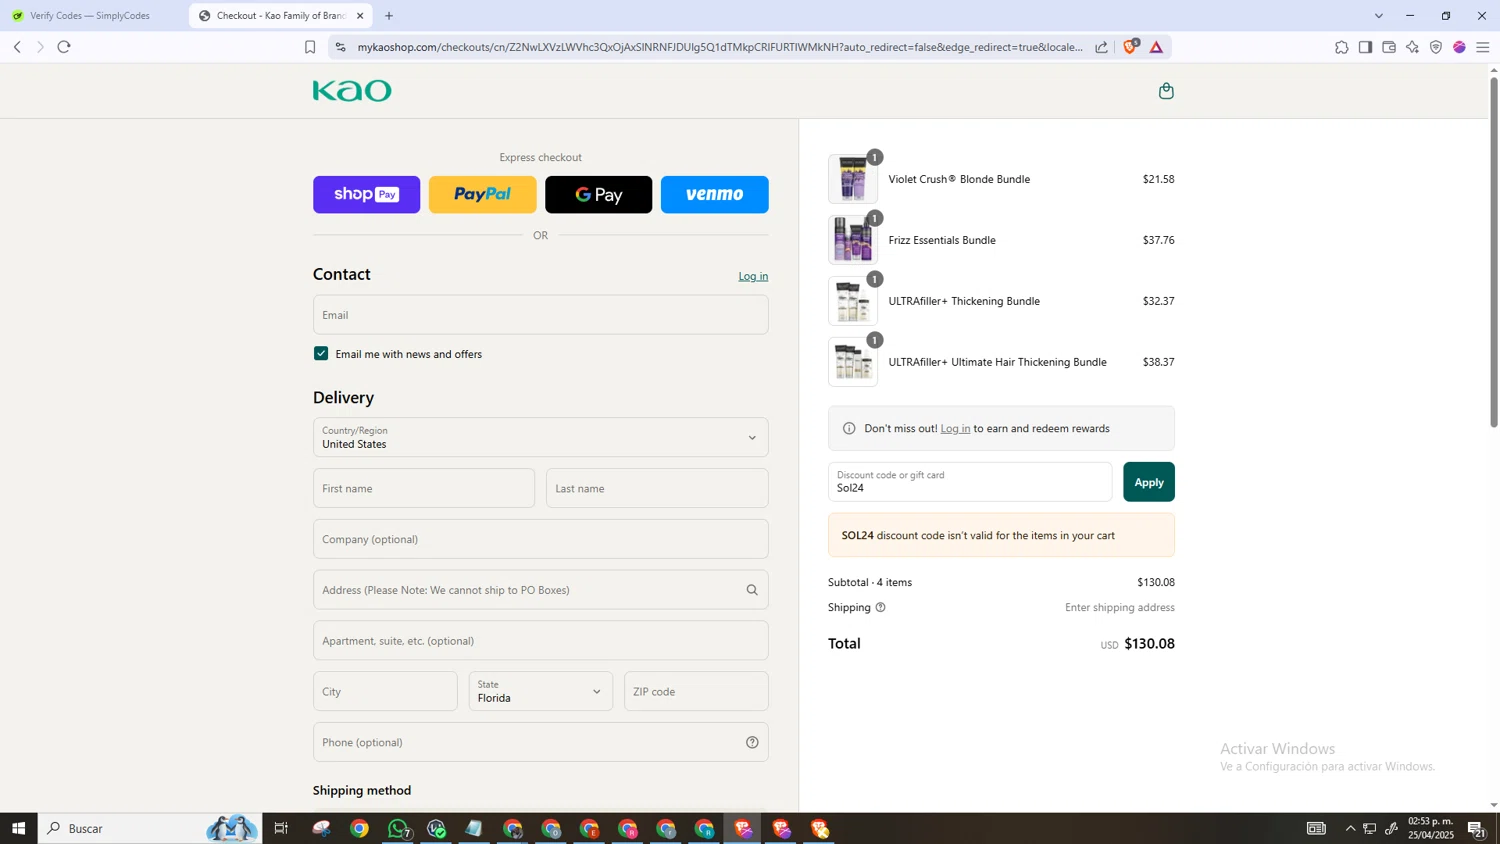This screenshot has width=1500, height=844.
Task: Focus the Last name field
Action: [657, 488]
